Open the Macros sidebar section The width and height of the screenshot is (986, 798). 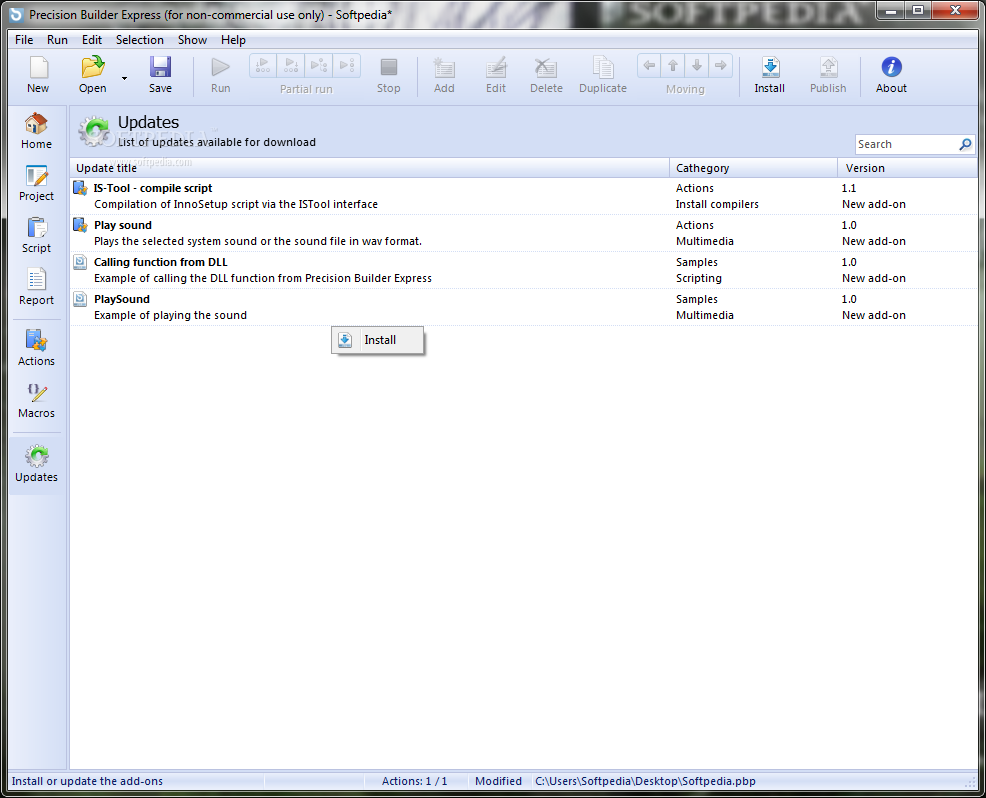[36, 401]
